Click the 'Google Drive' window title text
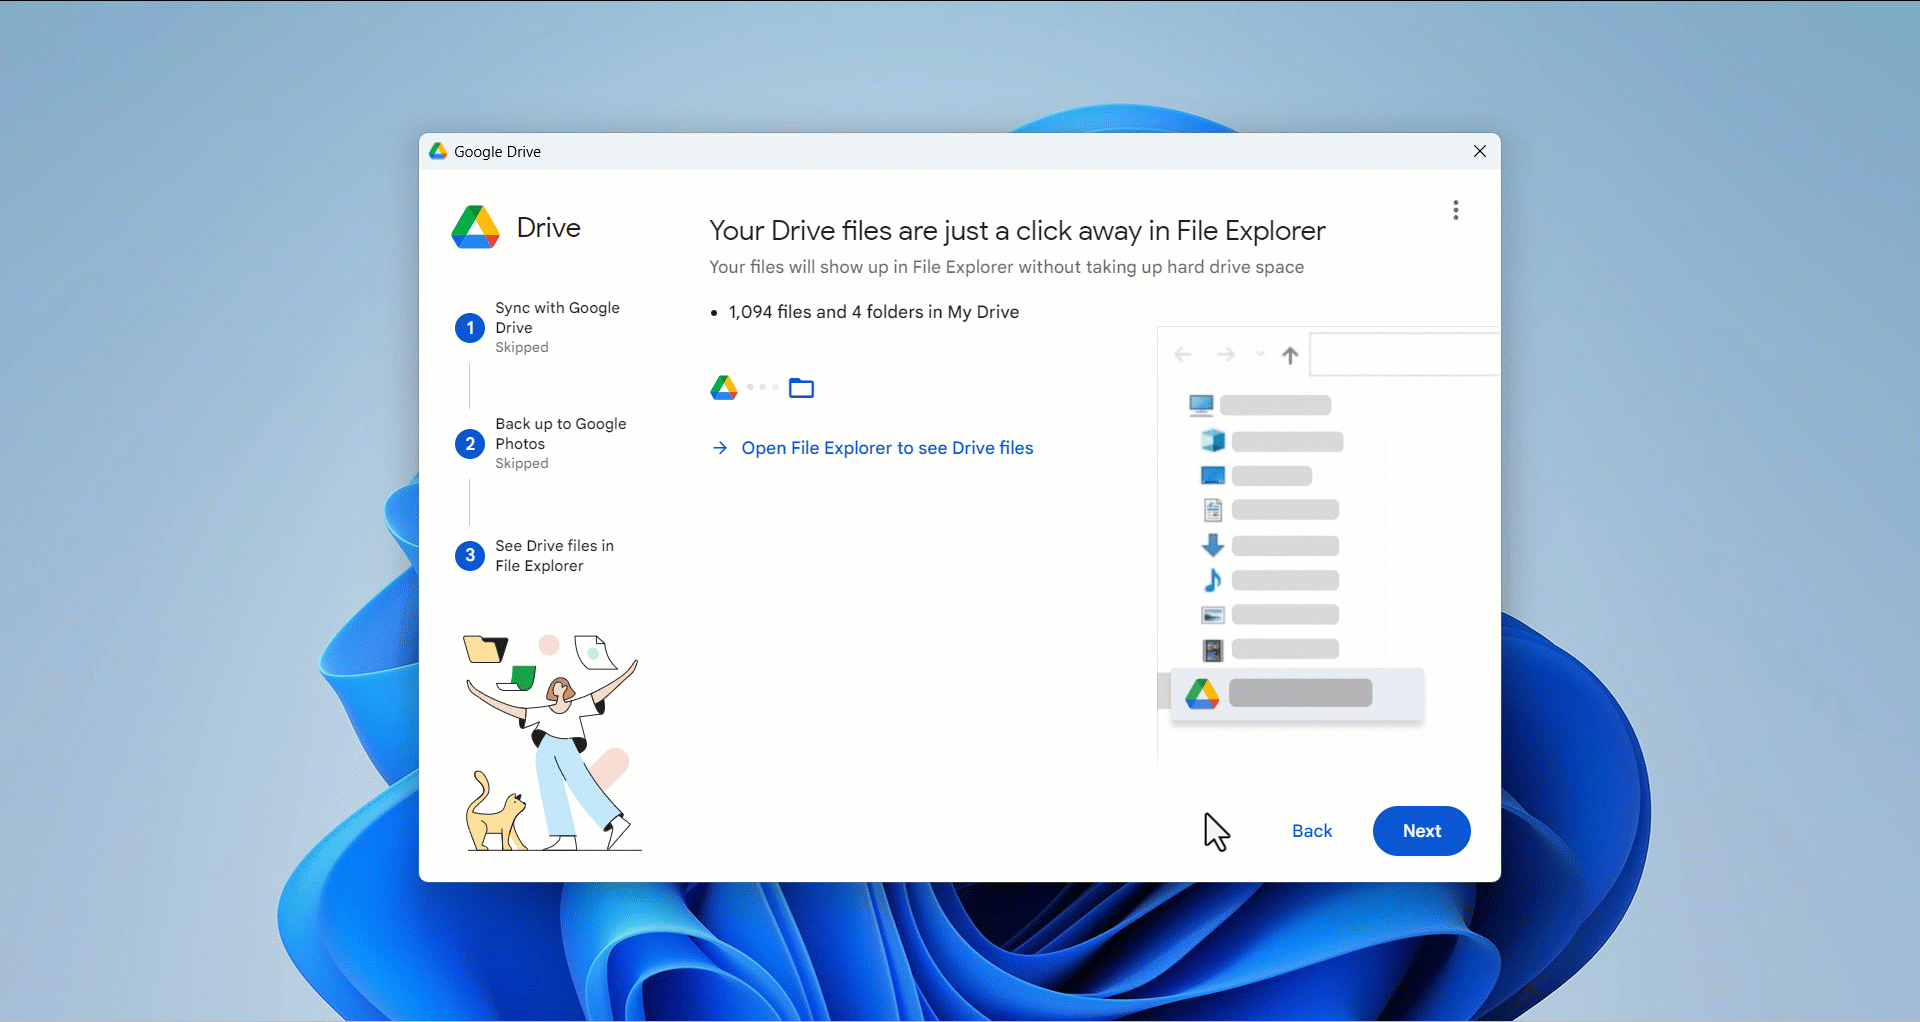 pyautogui.click(x=497, y=152)
